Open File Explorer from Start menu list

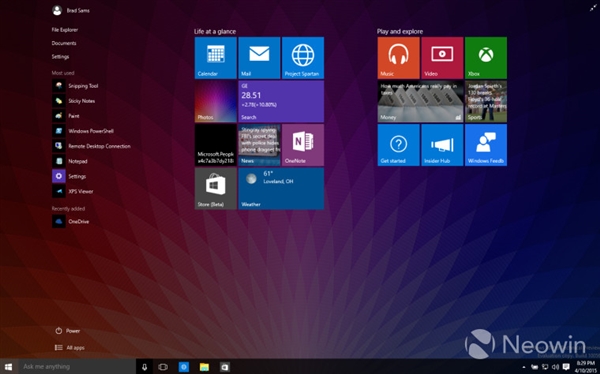(x=65, y=30)
